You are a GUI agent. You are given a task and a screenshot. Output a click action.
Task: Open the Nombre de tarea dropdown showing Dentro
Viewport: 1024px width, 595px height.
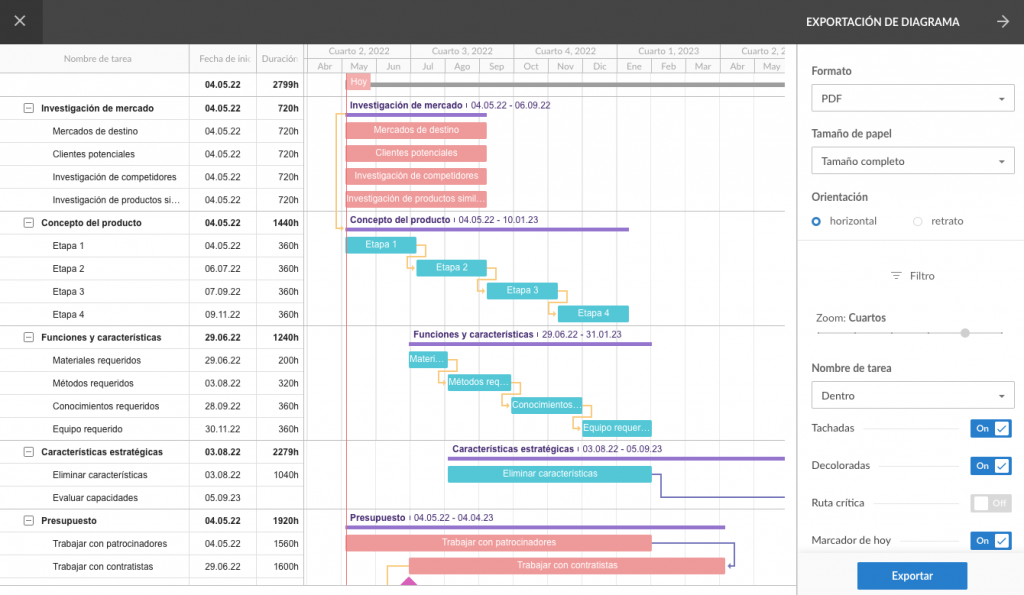[911, 394]
